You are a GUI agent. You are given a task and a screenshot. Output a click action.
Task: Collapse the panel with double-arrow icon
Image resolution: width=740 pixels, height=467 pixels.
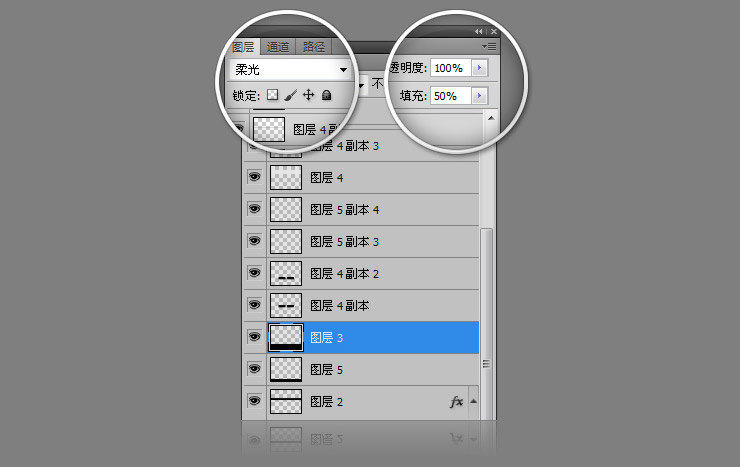pos(479,32)
